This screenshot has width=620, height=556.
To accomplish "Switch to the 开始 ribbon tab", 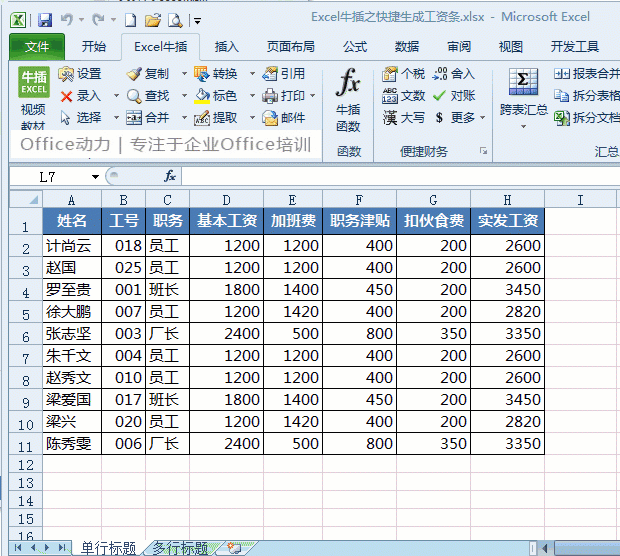I will tap(94, 47).
